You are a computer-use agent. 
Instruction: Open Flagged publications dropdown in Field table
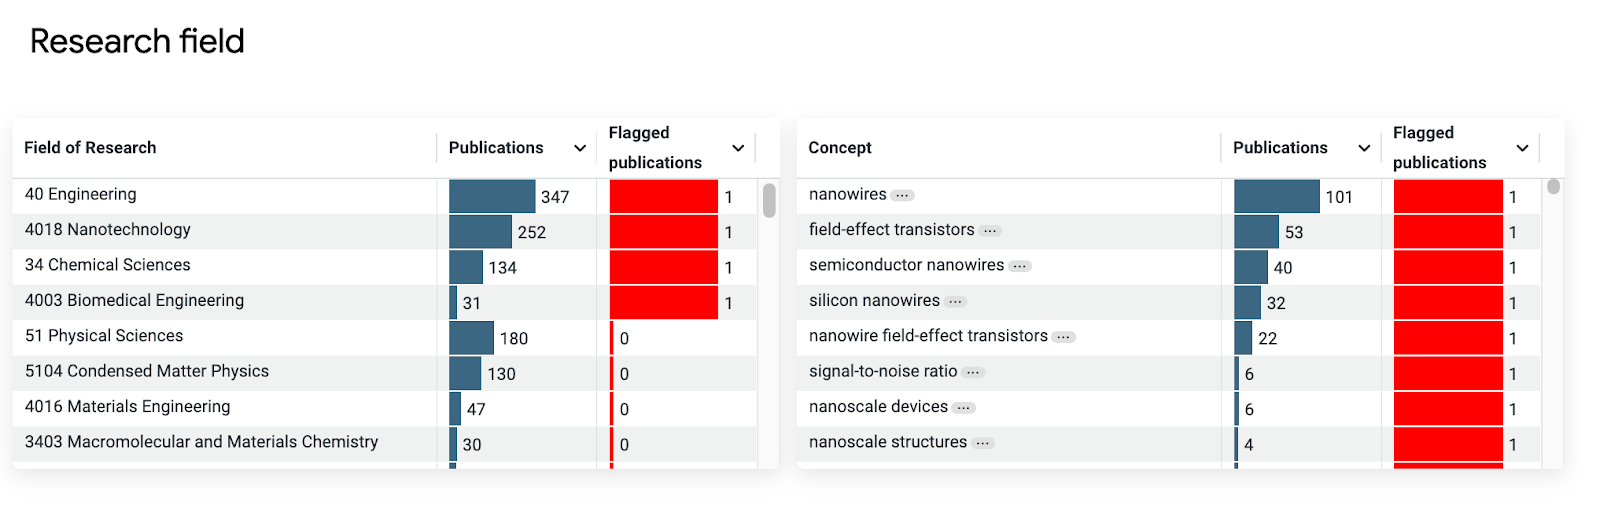[738, 148]
